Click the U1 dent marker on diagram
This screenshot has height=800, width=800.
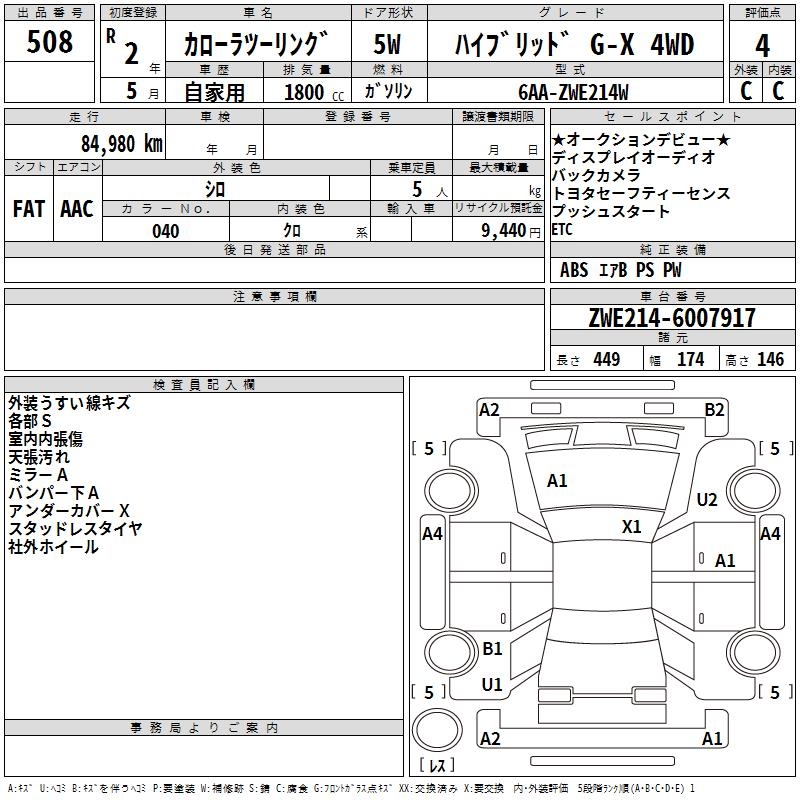coord(492,685)
